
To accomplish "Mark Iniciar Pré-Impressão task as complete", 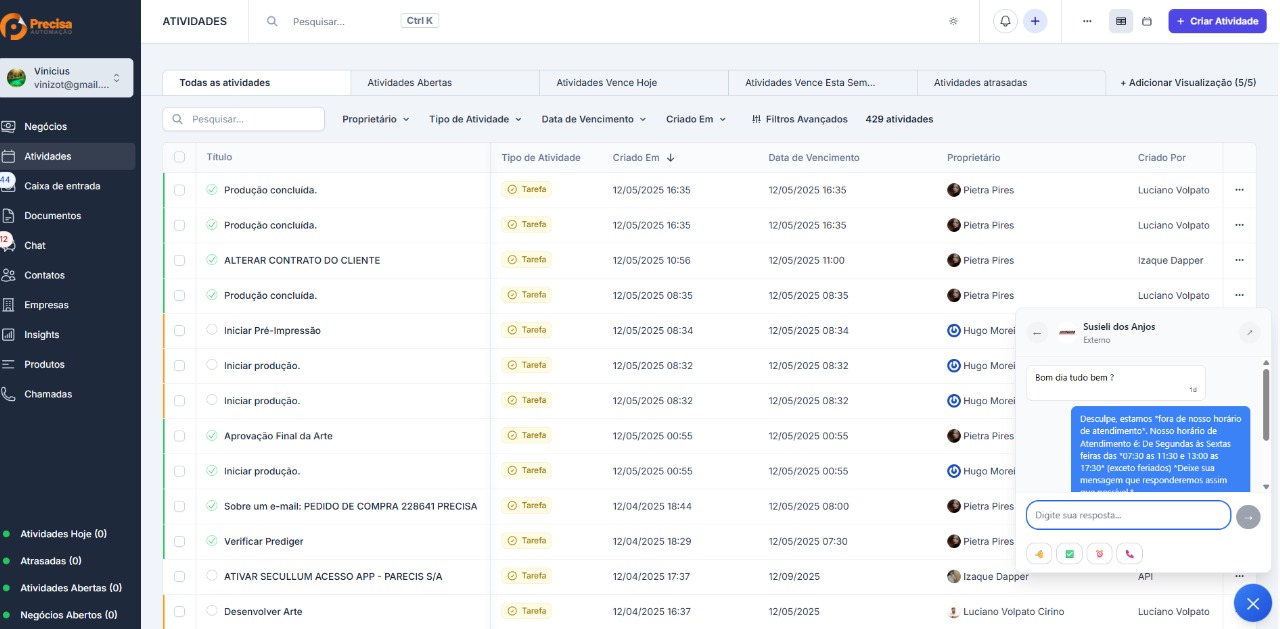I will pyautogui.click(x=212, y=330).
